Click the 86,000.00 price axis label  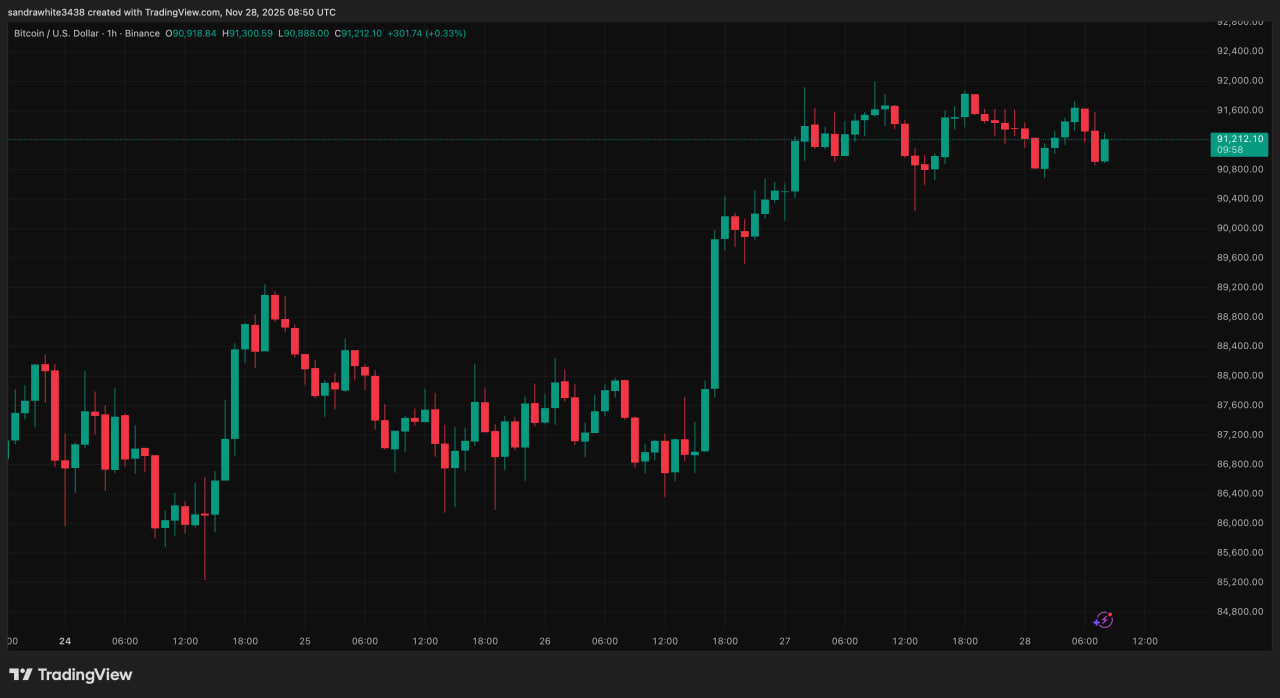pyautogui.click(x=1239, y=522)
